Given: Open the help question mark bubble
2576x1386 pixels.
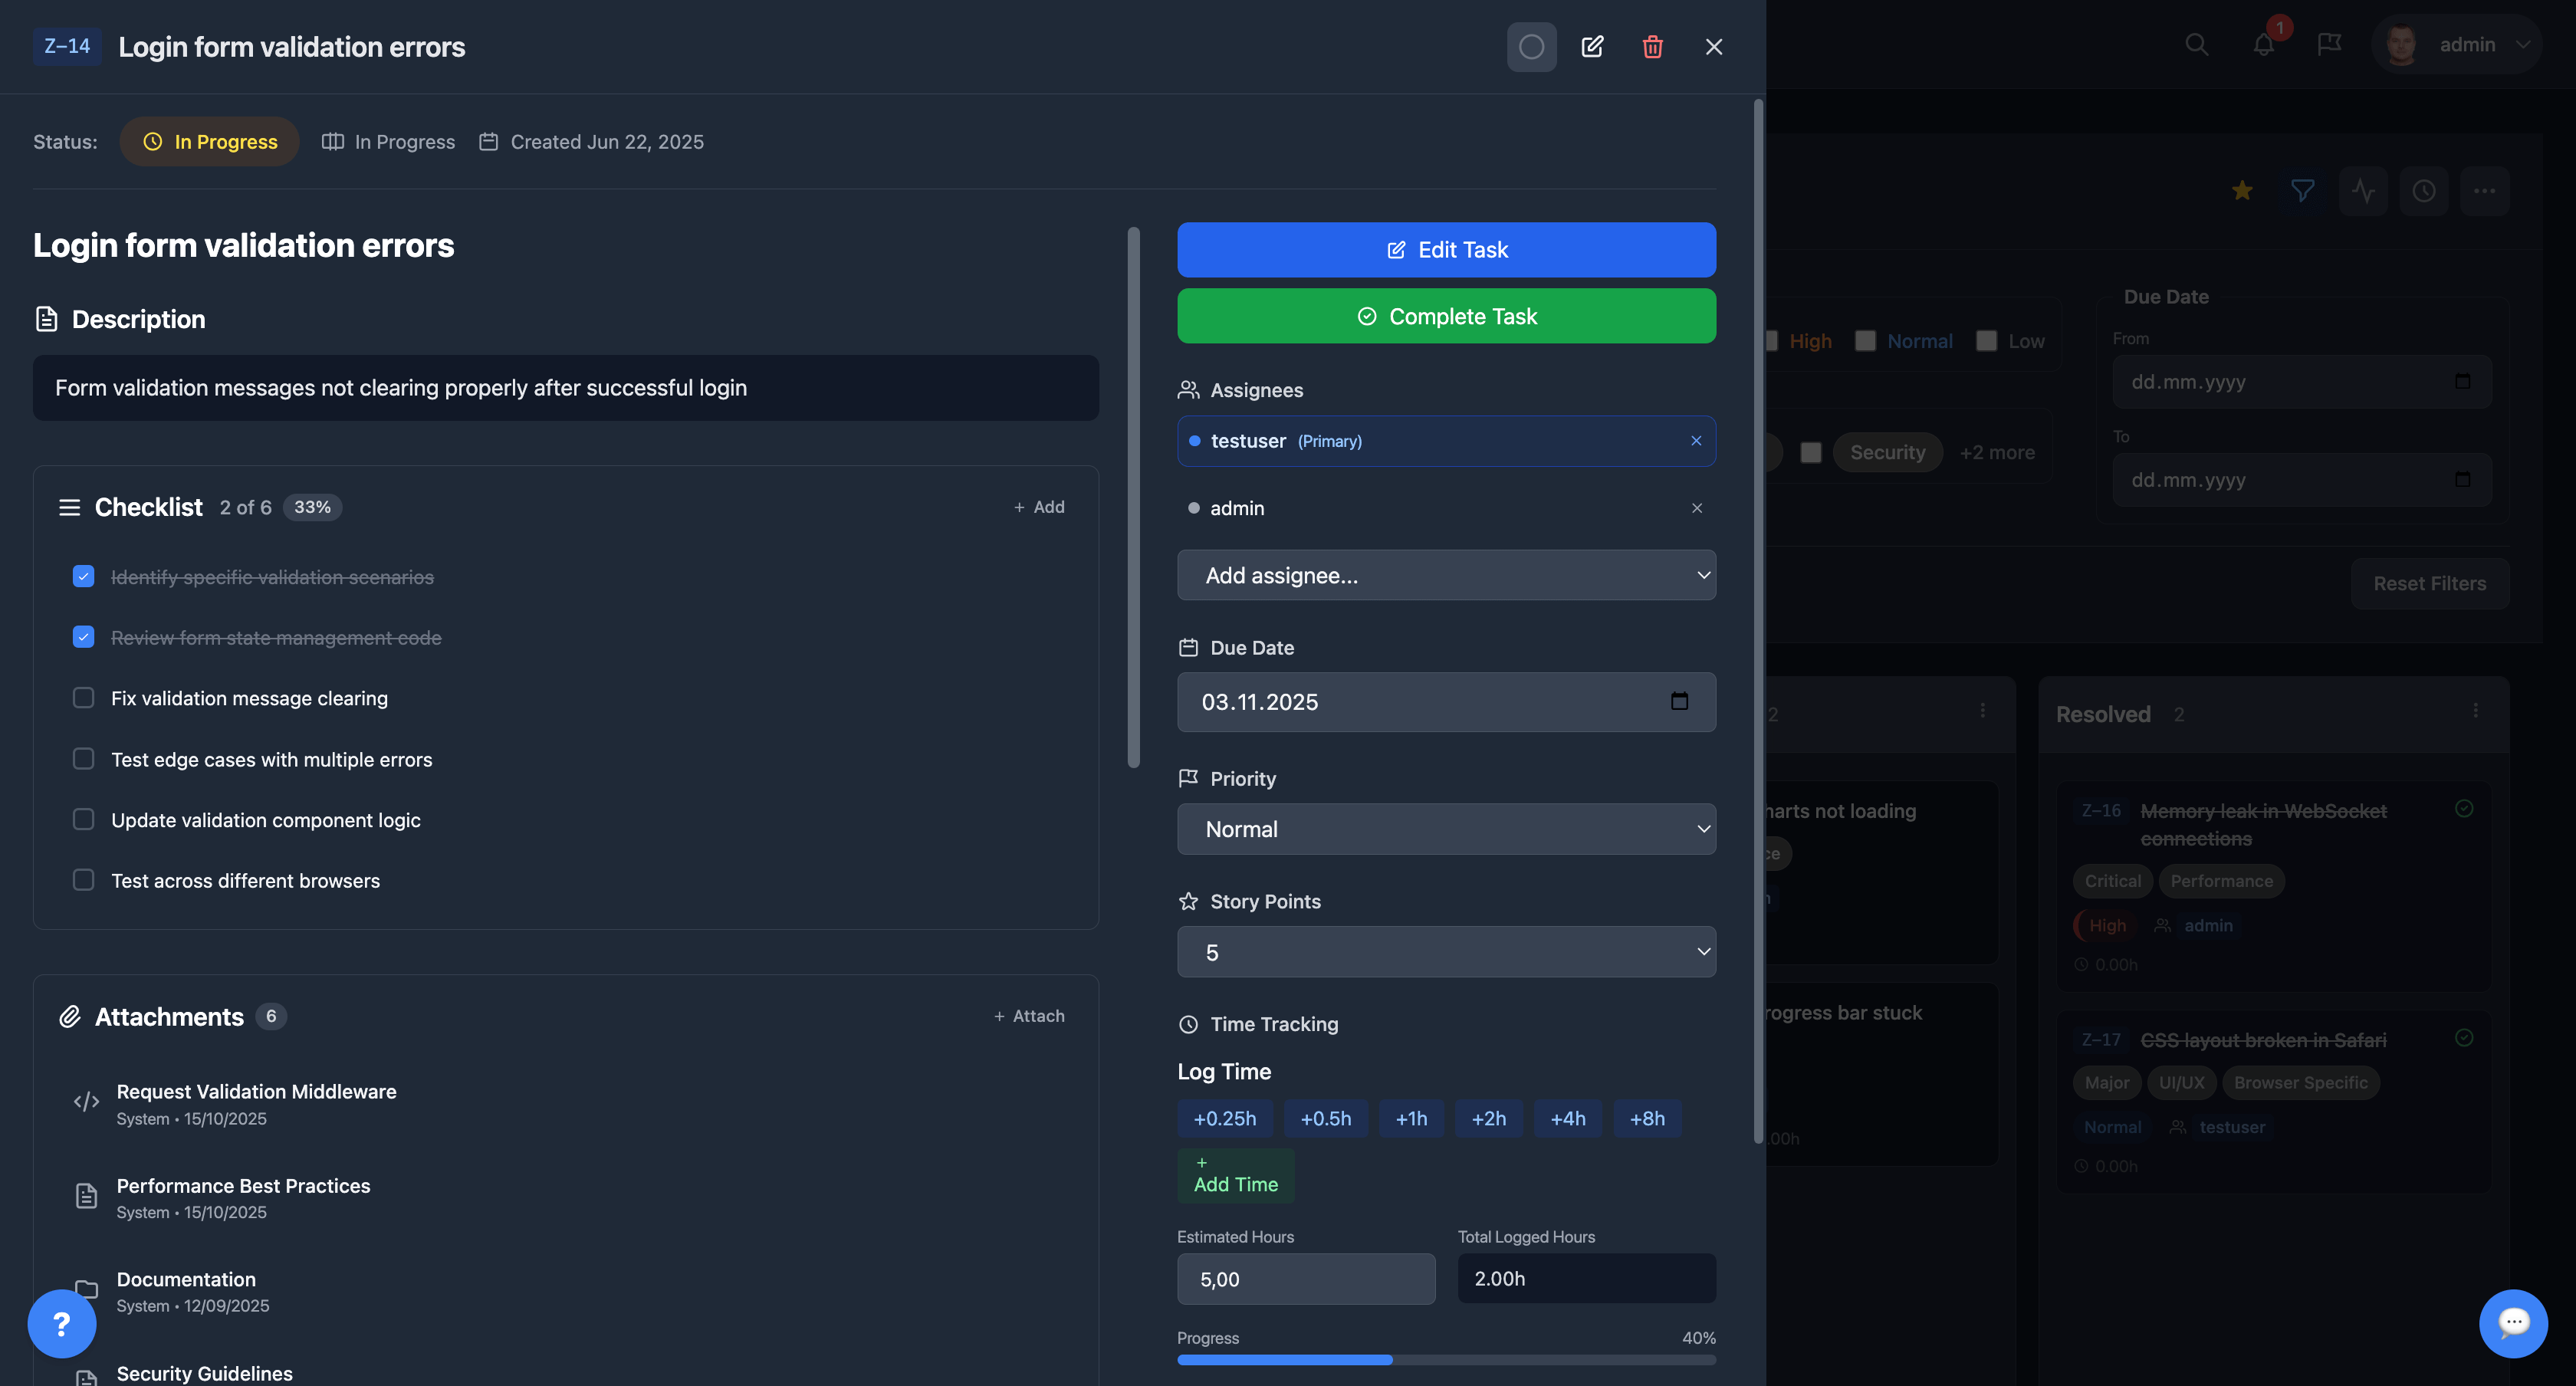Looking at the screenshot, I should click(x=62, y=1324).
